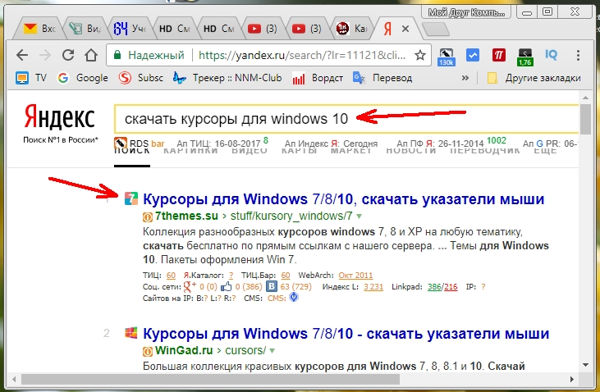Open the home page via the house icon
The image size is (600, 392).
coord(91,56)
